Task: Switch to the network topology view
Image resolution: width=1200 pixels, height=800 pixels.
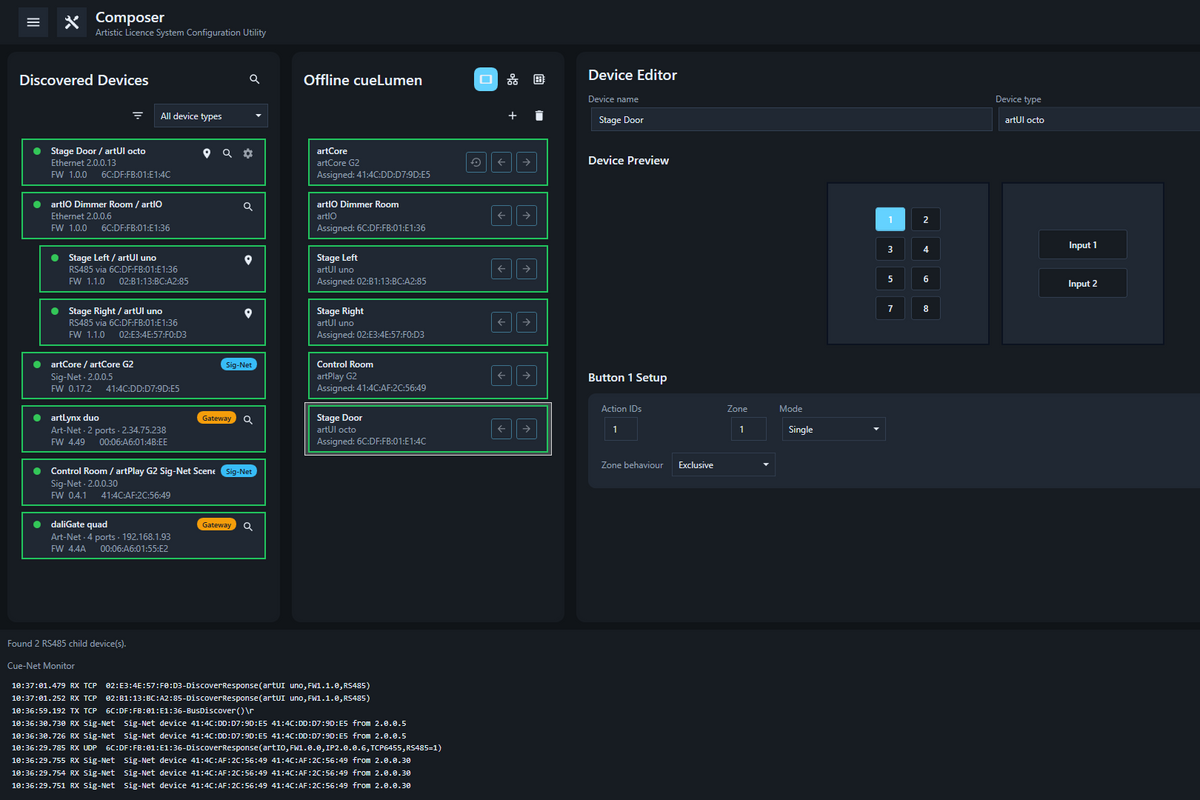Action: 513,79
